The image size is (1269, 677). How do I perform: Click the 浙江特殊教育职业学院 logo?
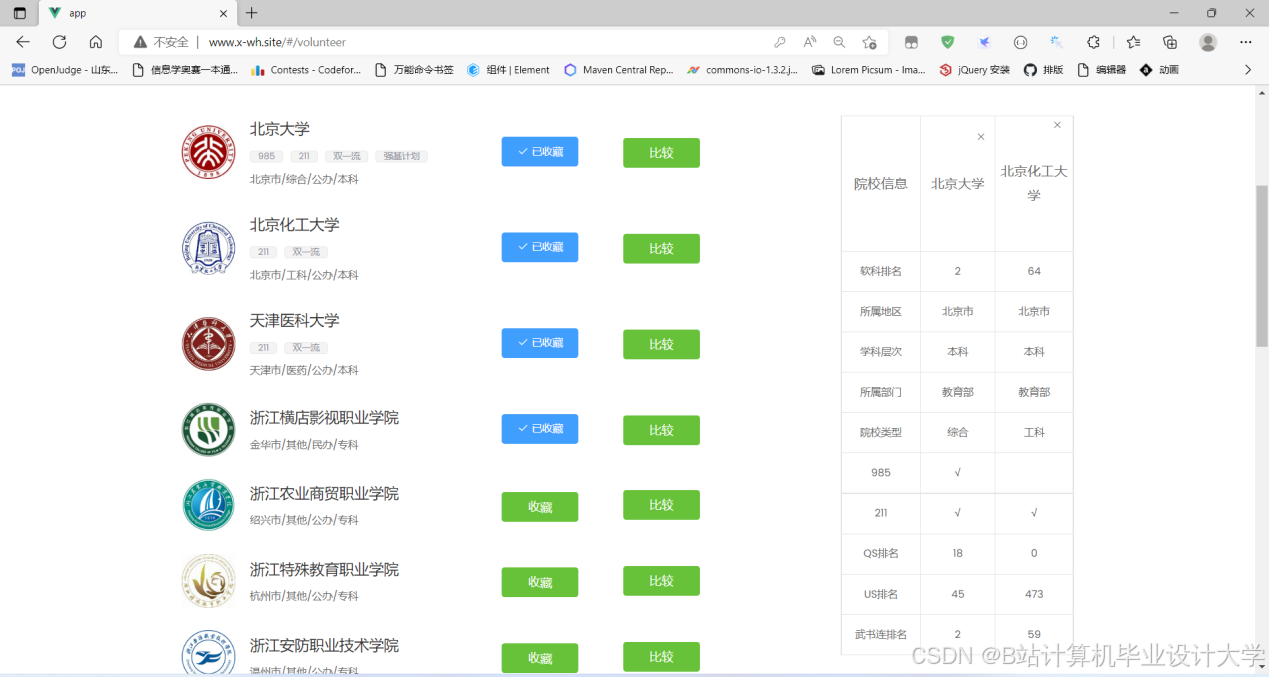(x=208, y=581)
